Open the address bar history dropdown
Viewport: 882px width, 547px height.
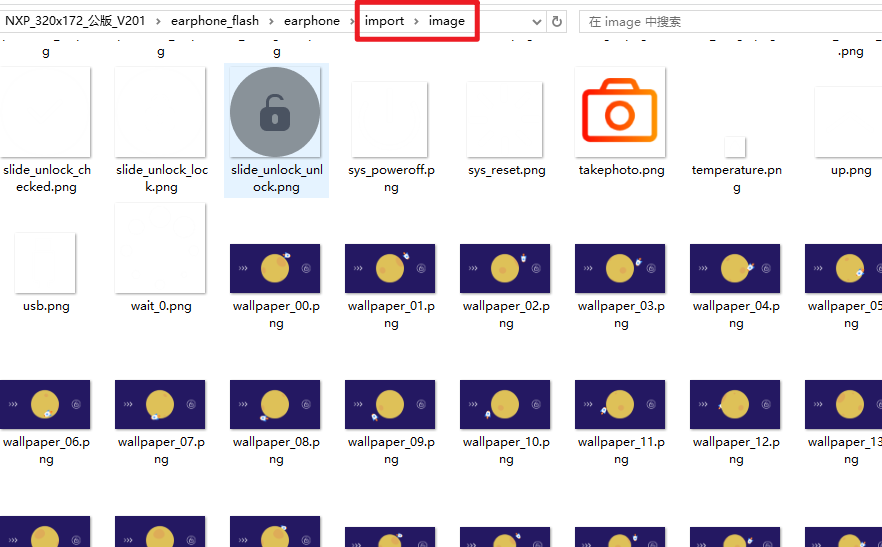[x=537, y=22]
